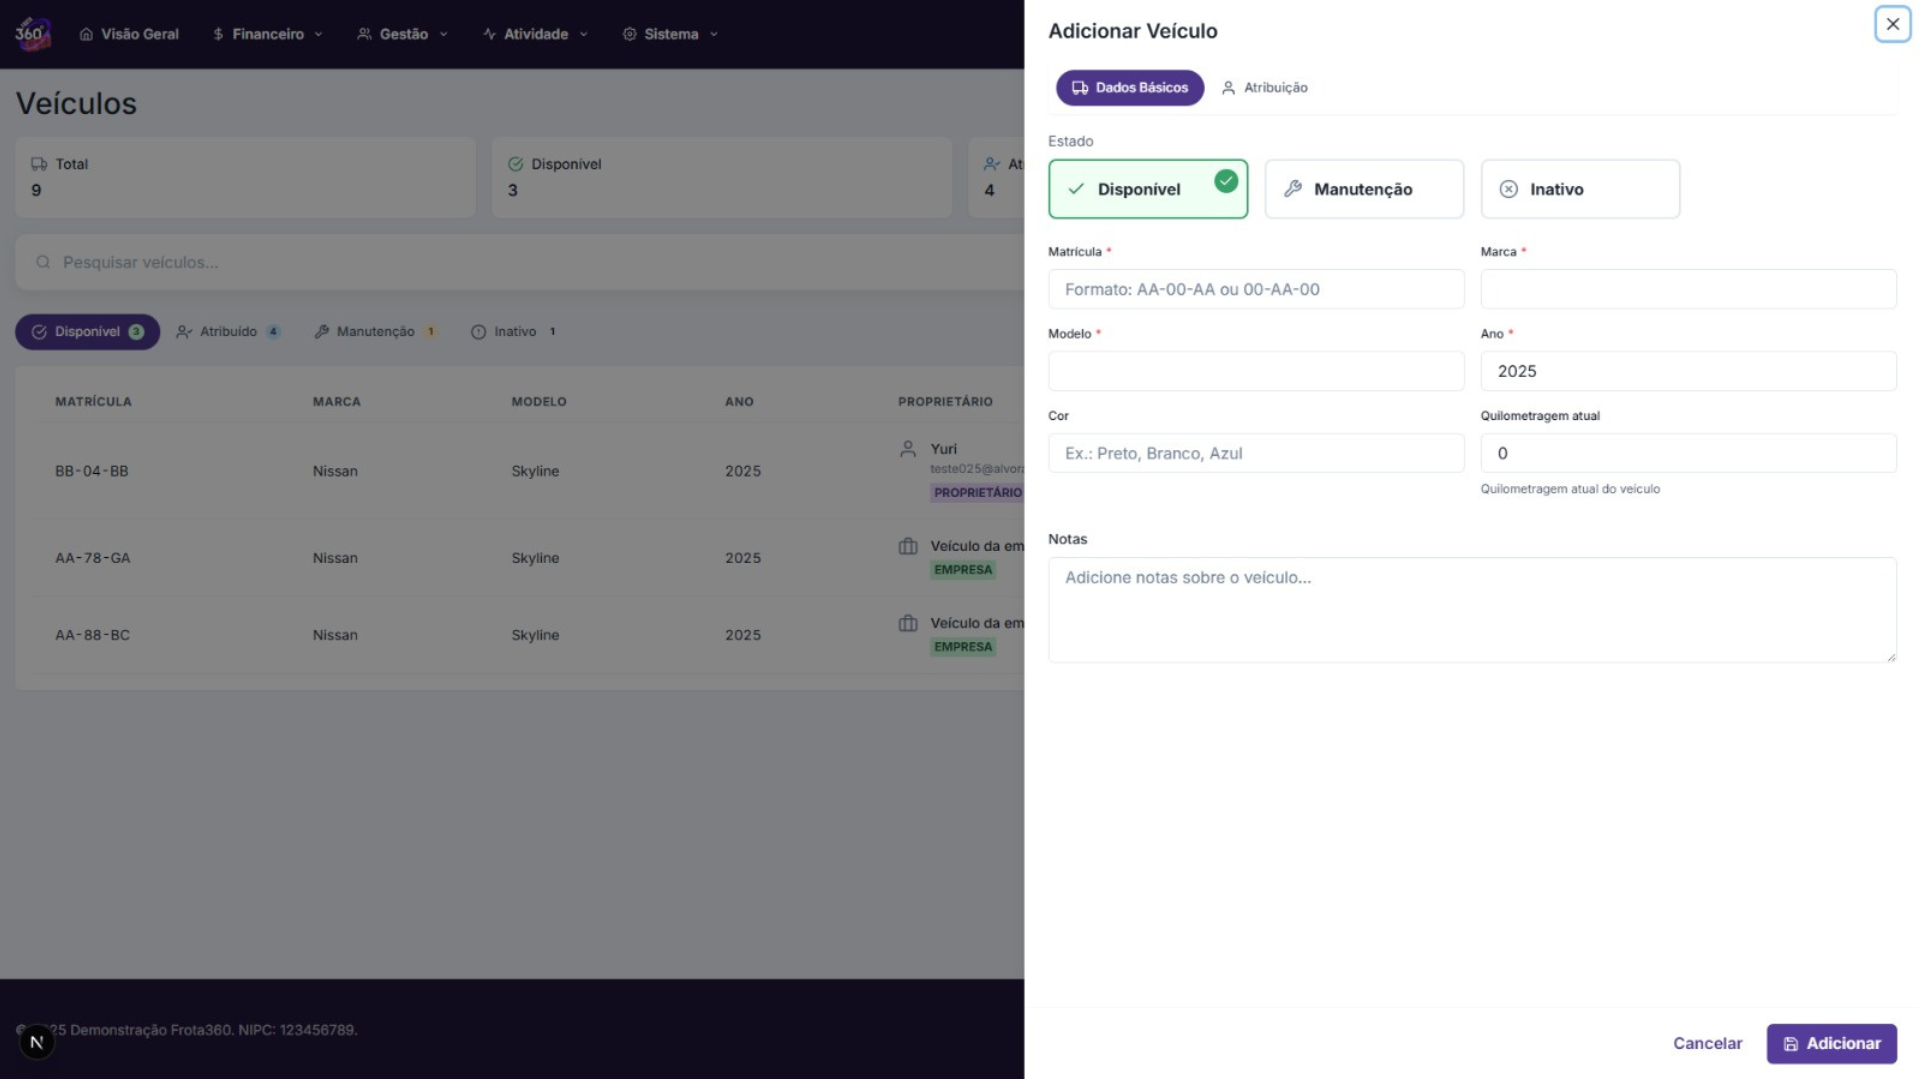Click the search magnifier icon
This screenshot has width=1919, height=1079.
(x=43, y=262)
